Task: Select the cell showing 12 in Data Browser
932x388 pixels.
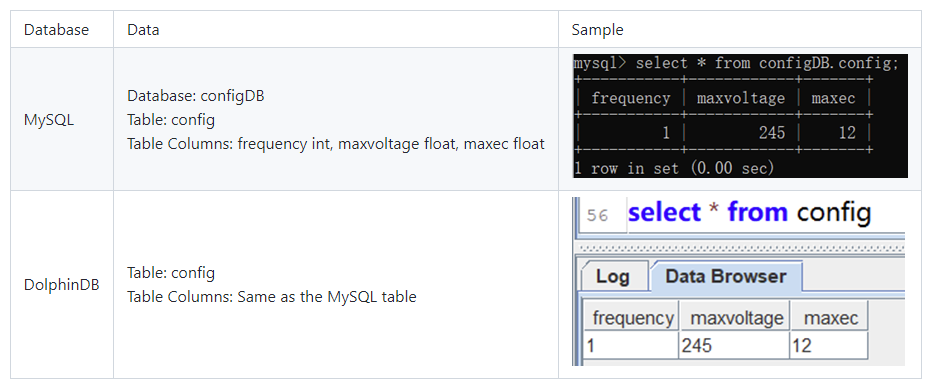Action: pos(829,345)
